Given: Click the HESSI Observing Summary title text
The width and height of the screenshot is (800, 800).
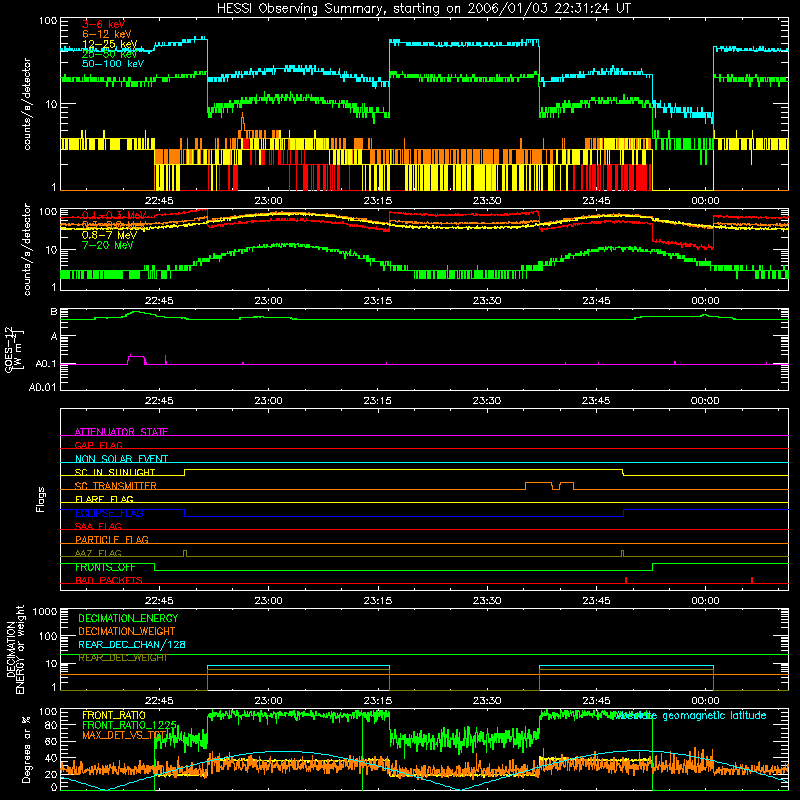Looking at the screenshot, I should [423, 9].
